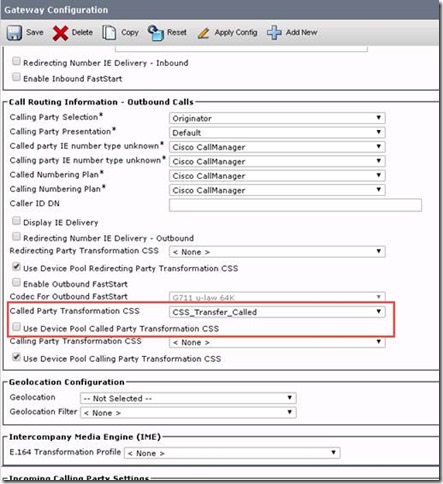The image size is (443, 484).
Task: Check Enable Outbound FastStart
Action: 16,282
